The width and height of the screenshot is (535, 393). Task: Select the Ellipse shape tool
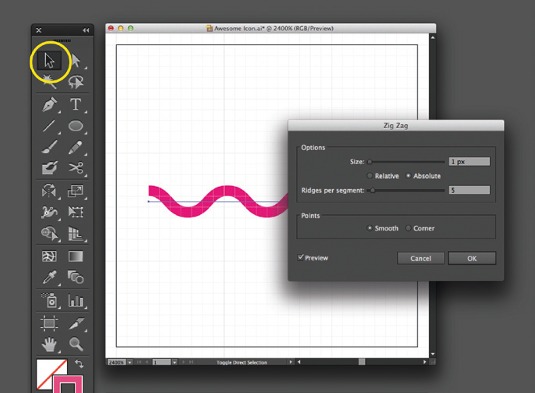tap(76, 126)
